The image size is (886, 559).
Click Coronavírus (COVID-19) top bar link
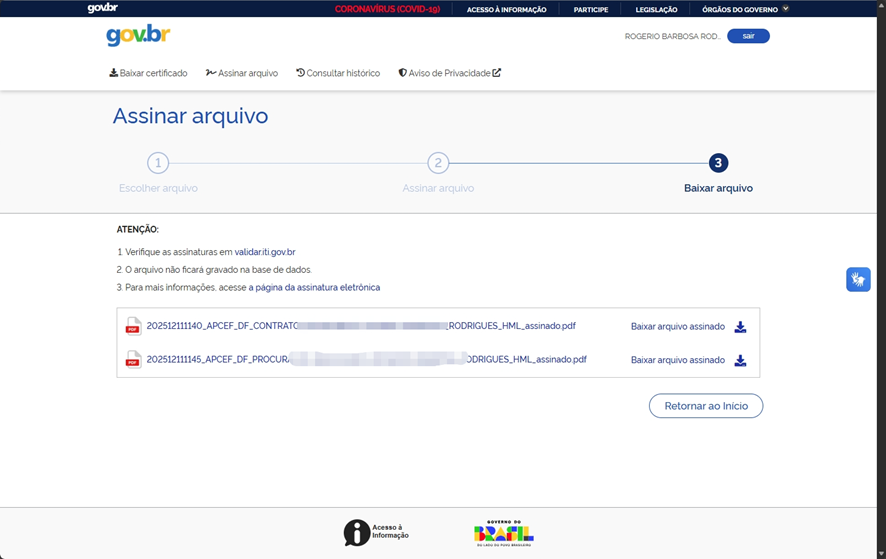[387, 9]
